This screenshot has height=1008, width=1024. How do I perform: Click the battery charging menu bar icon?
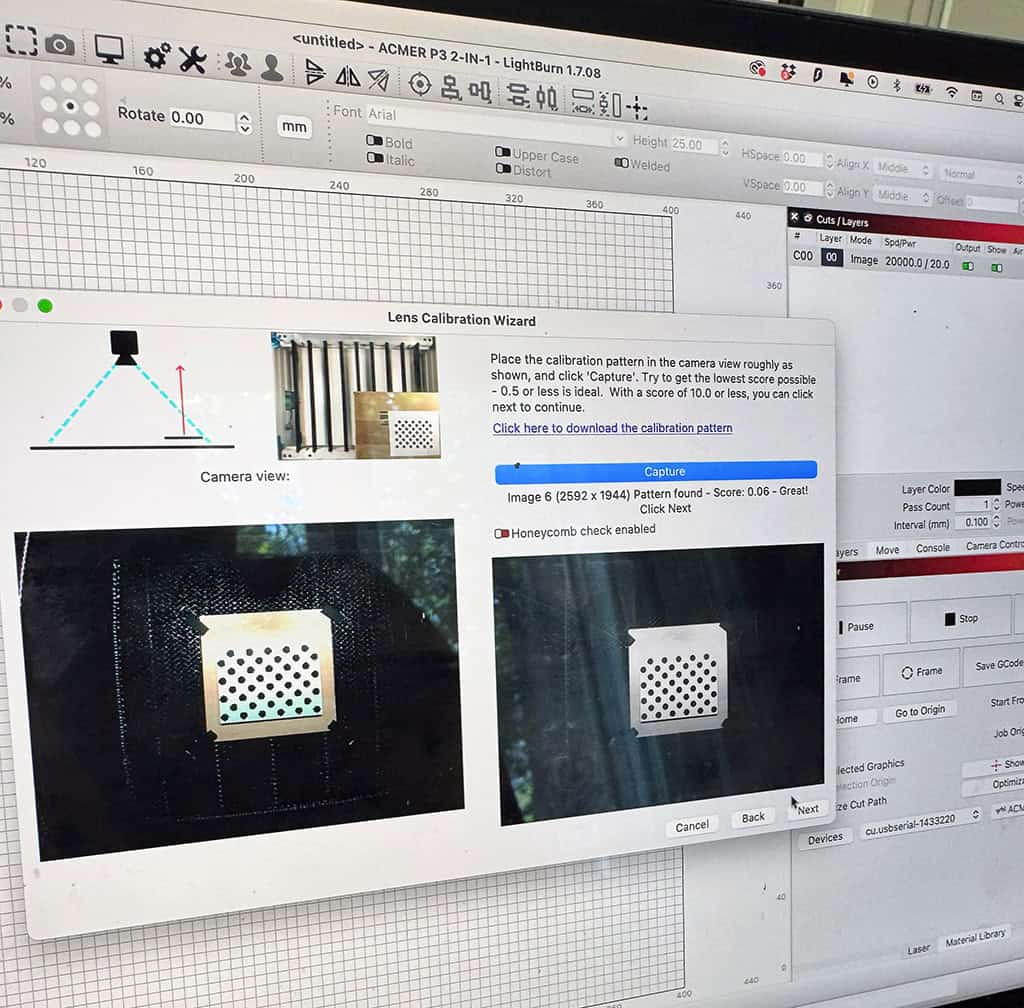click(x=923, y=88)
